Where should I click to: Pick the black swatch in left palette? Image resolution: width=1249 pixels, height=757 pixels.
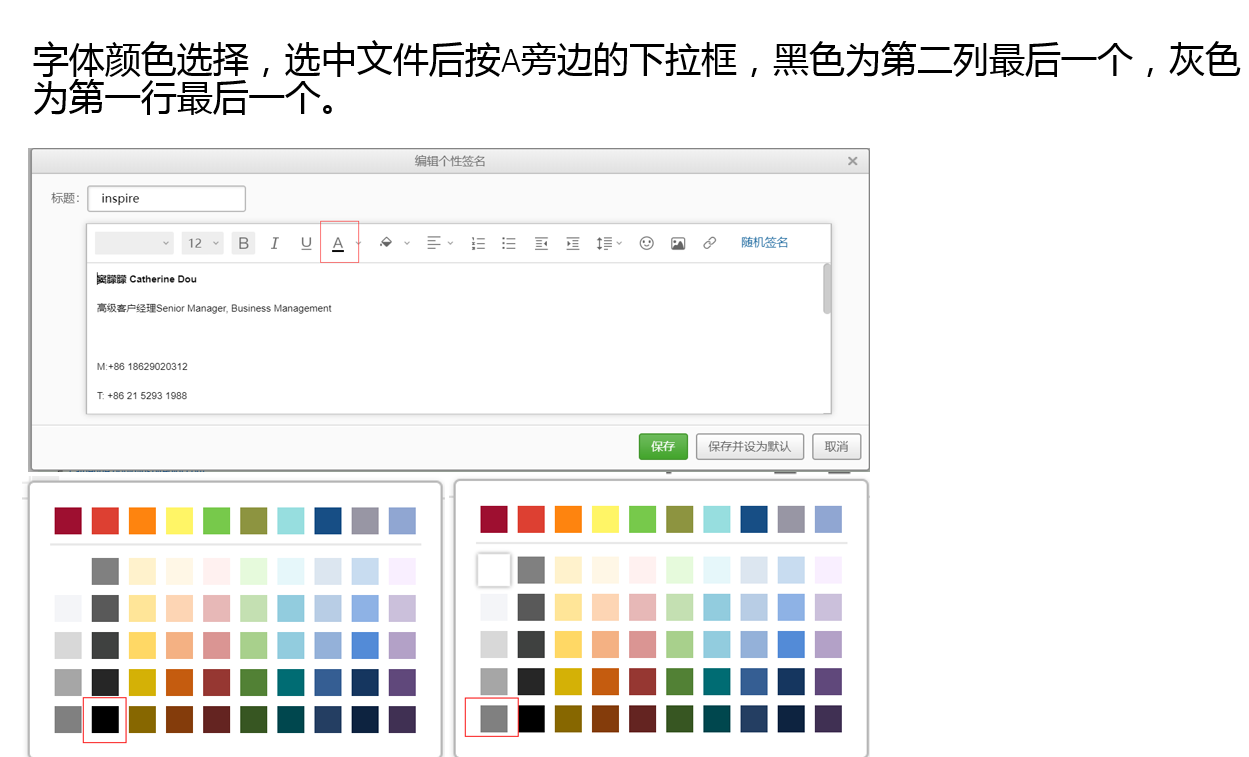click(105, 719)
